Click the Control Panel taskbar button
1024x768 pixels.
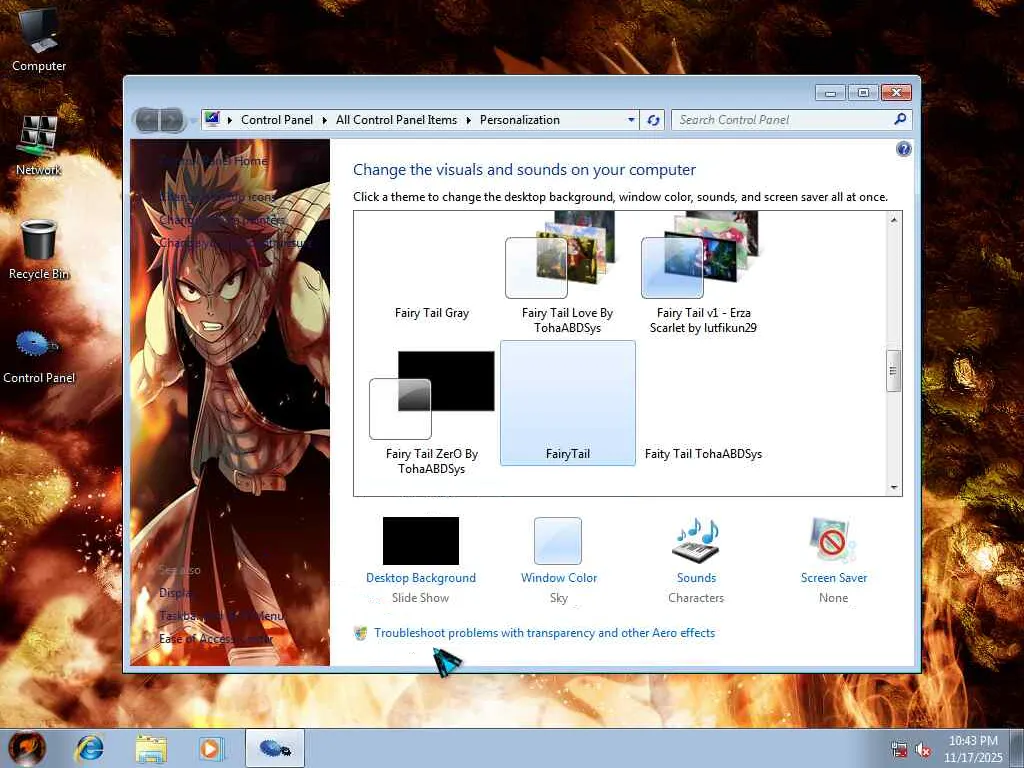[275, 748]
